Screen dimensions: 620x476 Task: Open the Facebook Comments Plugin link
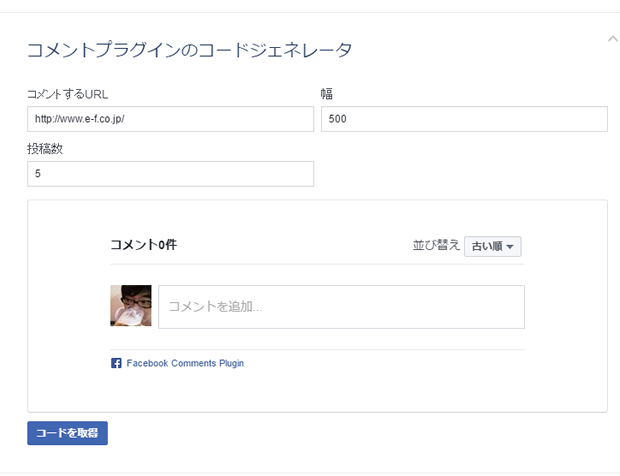click(x=185, y=363)
